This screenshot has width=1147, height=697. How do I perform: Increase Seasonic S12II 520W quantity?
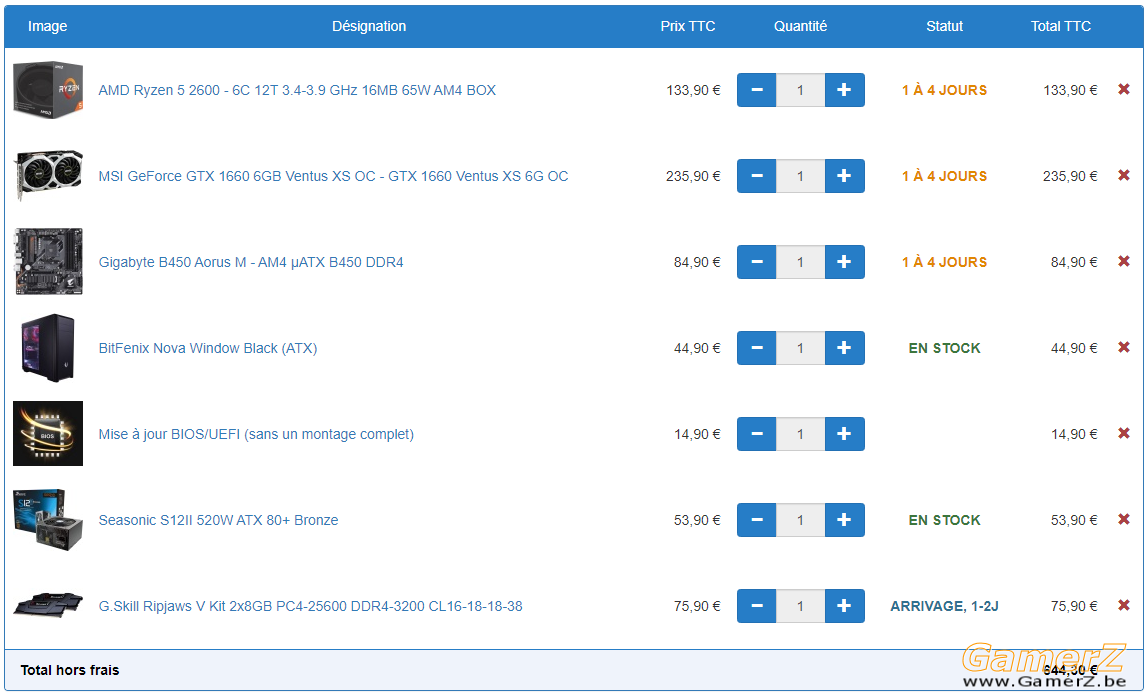click(x=844, y=520)
